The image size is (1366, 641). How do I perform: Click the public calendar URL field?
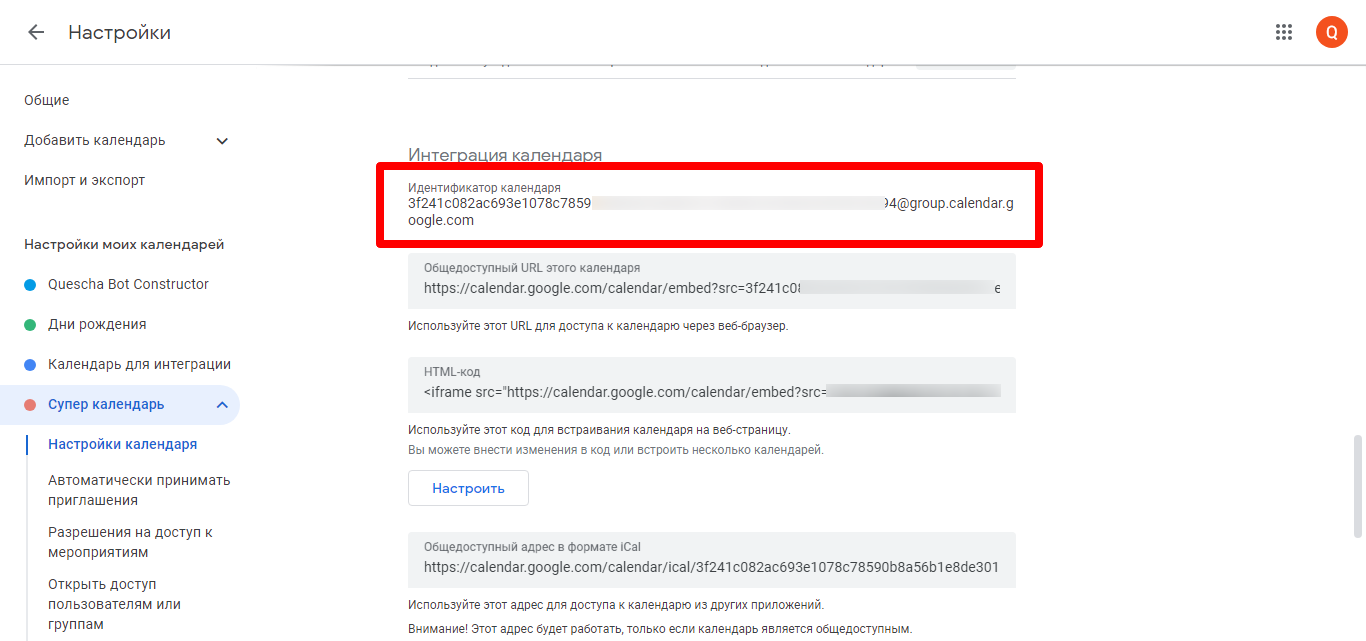pos(711,288)
